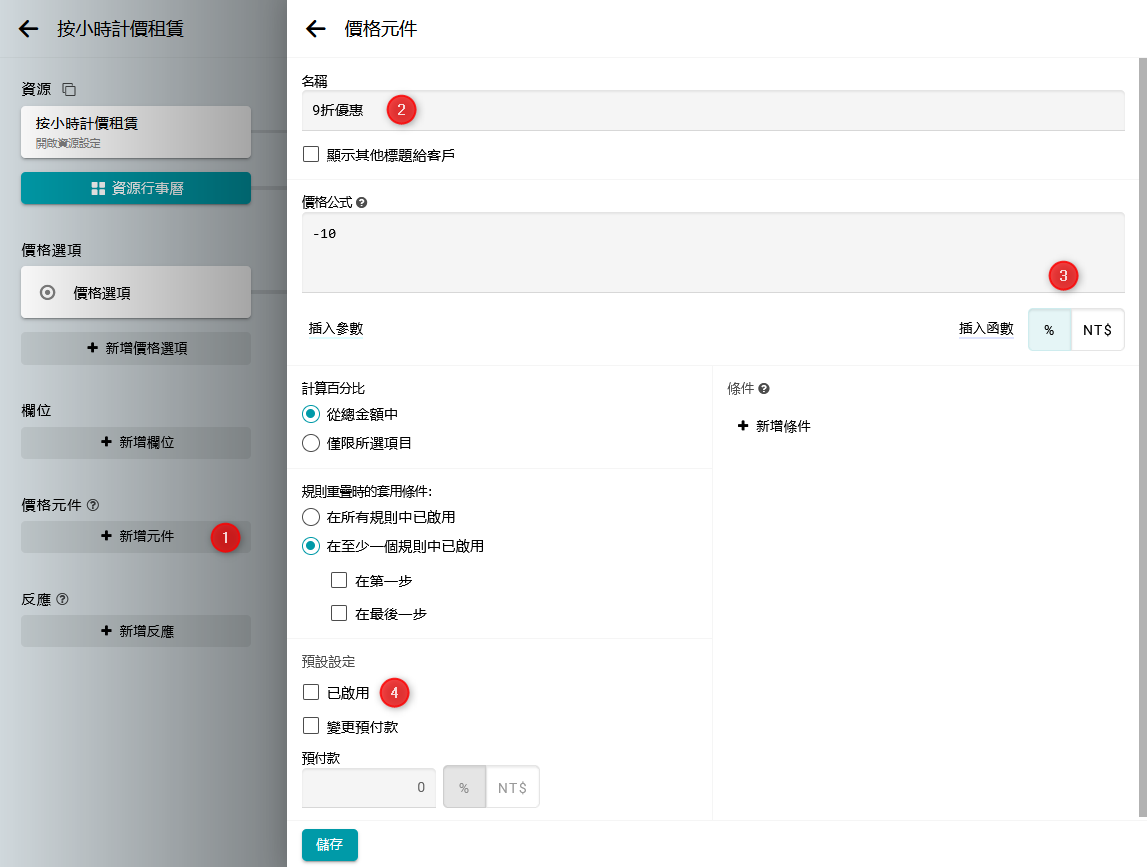
Task: Open the 插入函數 selector
Action: click(x=985, y=329)
